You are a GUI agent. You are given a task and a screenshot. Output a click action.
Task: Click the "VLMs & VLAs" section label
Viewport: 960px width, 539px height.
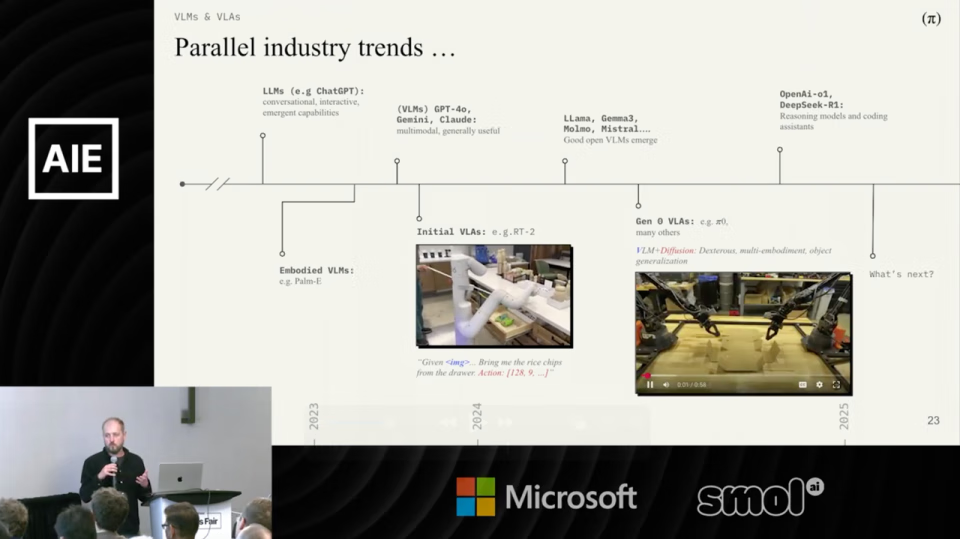207,17
